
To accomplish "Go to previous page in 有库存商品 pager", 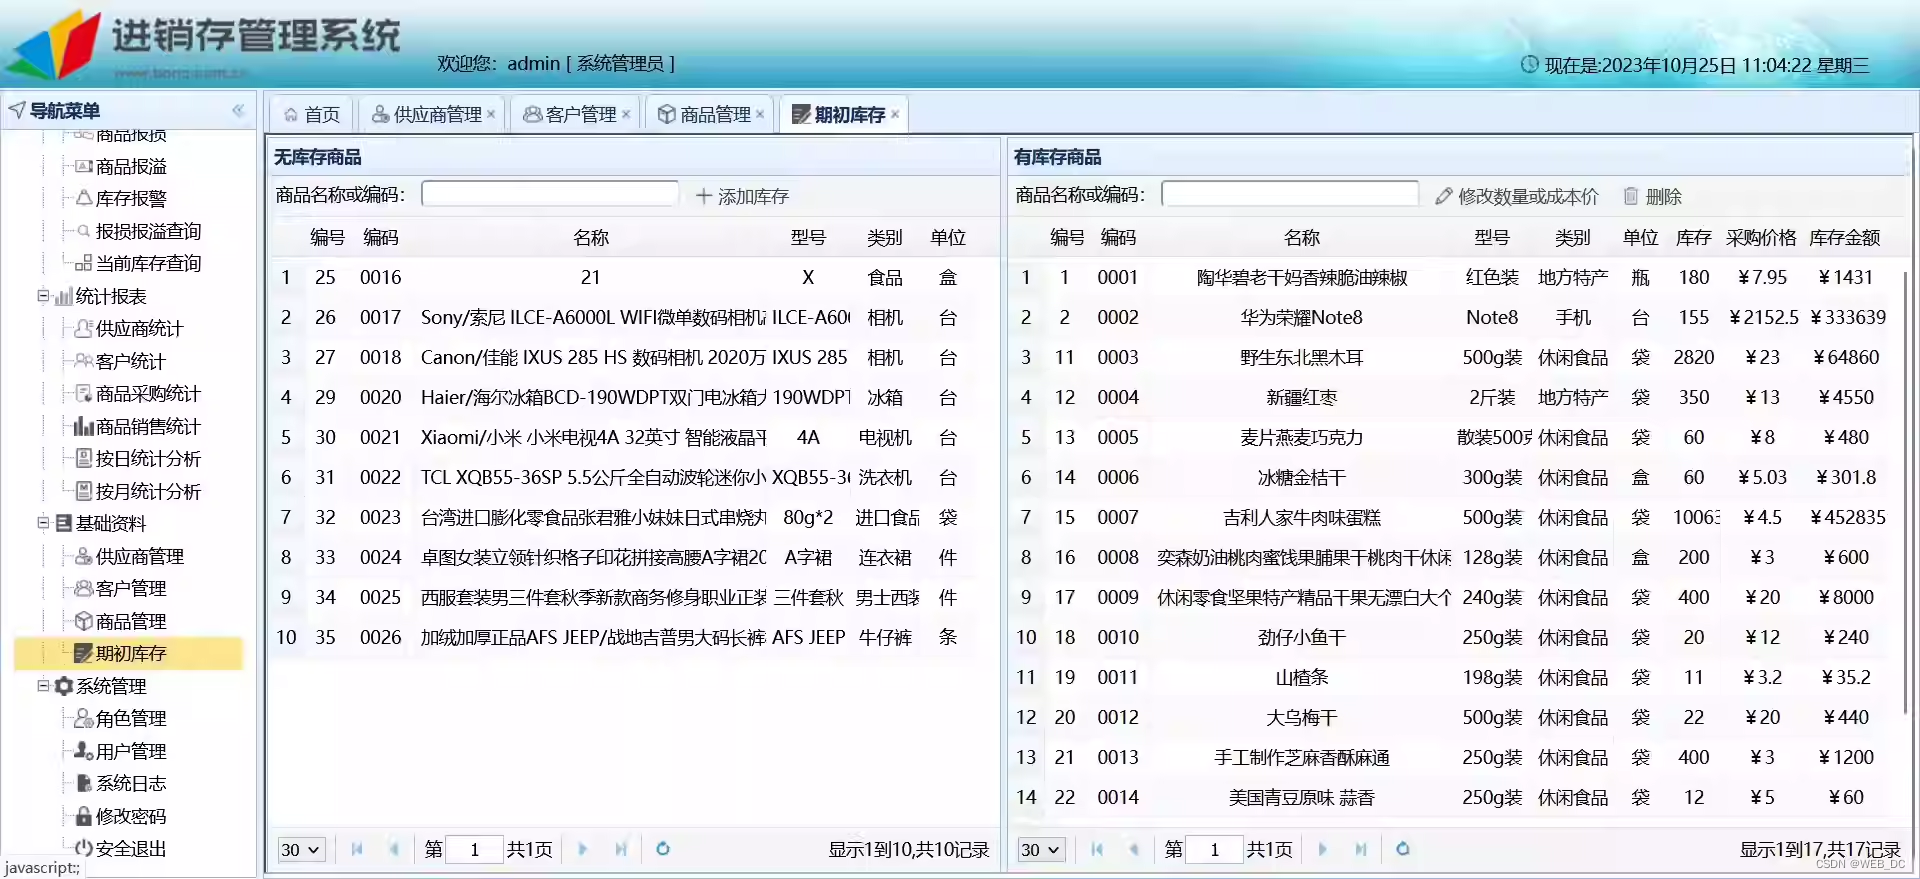I will coord(1134,849).
